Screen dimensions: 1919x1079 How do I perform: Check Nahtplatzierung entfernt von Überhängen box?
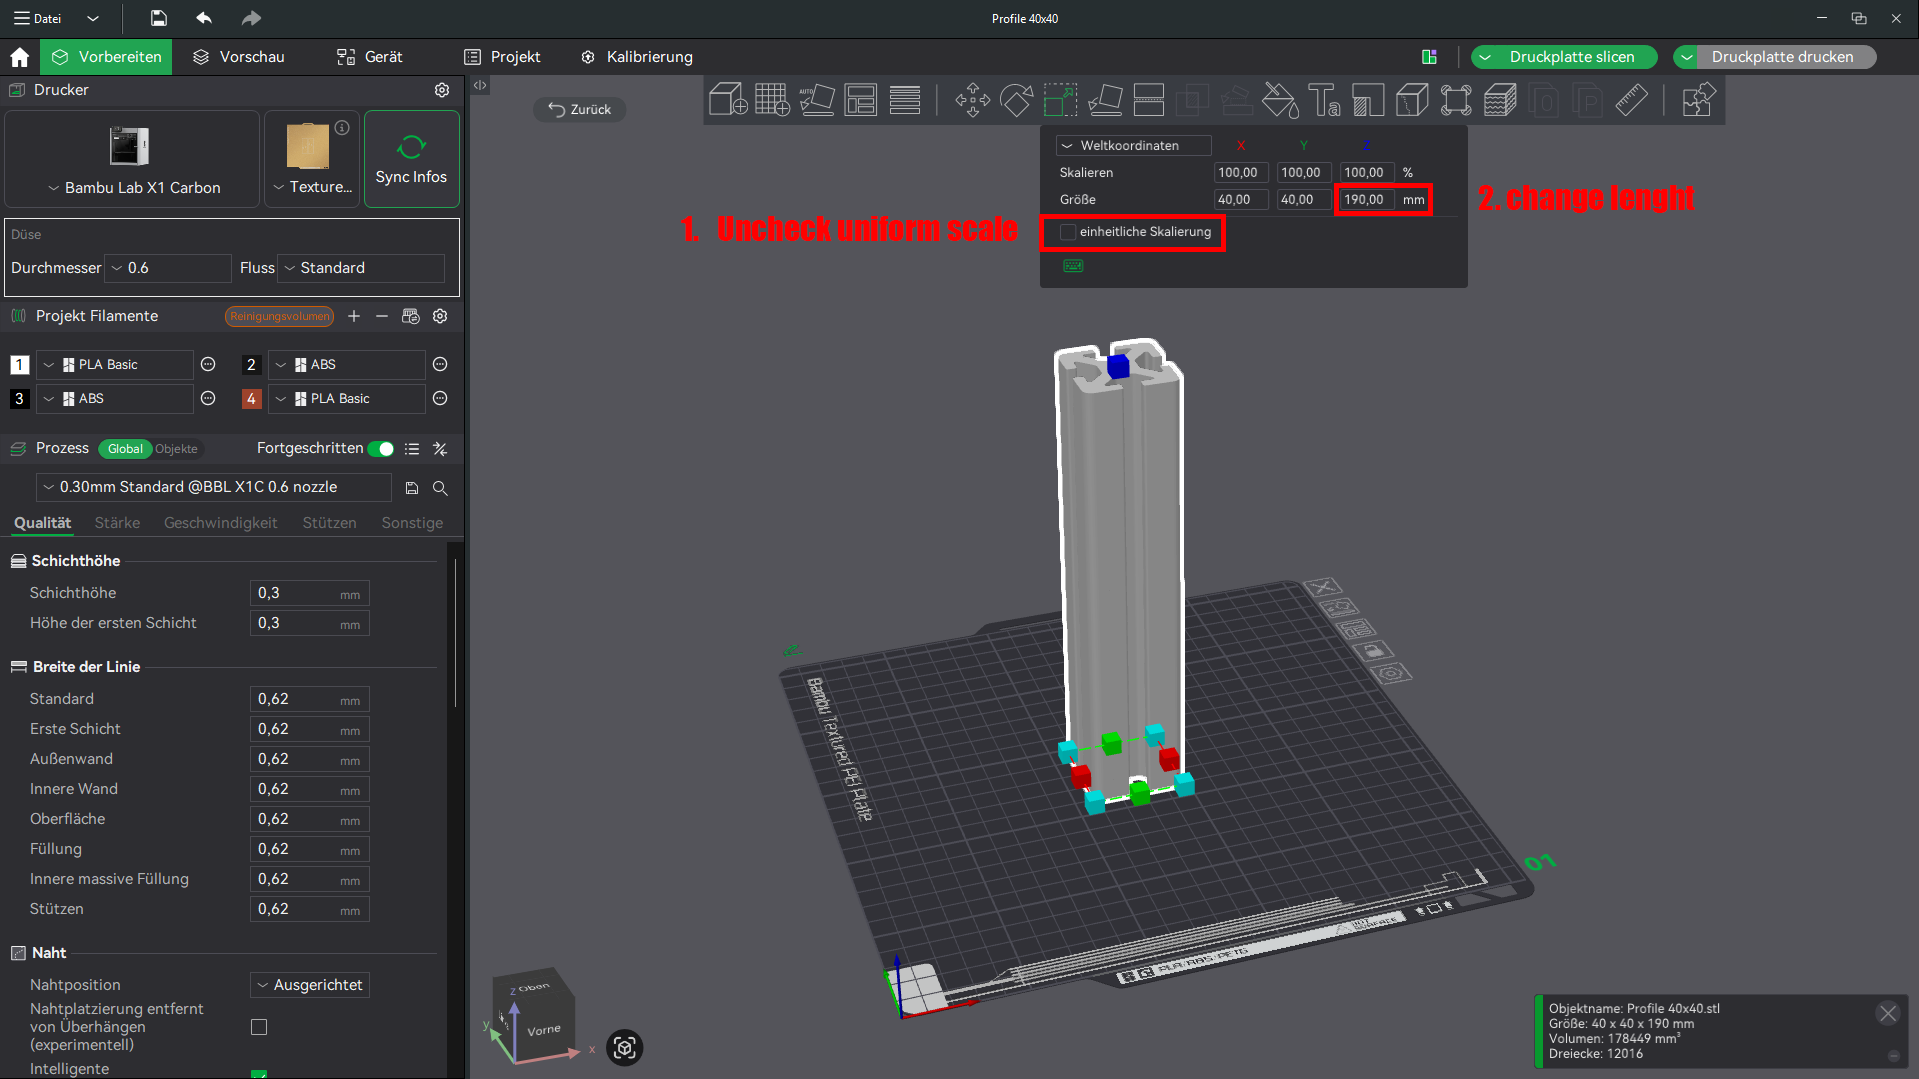point(259,1027)
